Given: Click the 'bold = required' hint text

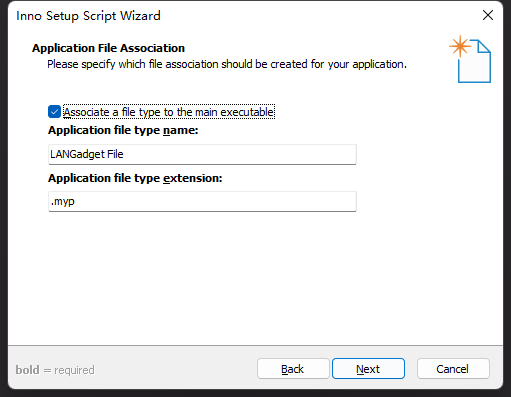Looking at the screenshot, I should point(55,370).
